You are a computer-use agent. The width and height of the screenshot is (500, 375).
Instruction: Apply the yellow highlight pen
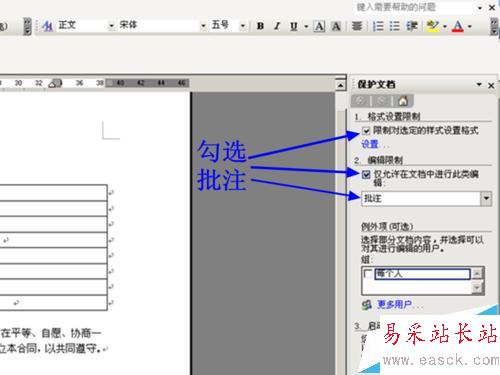(x=433, y=26)
